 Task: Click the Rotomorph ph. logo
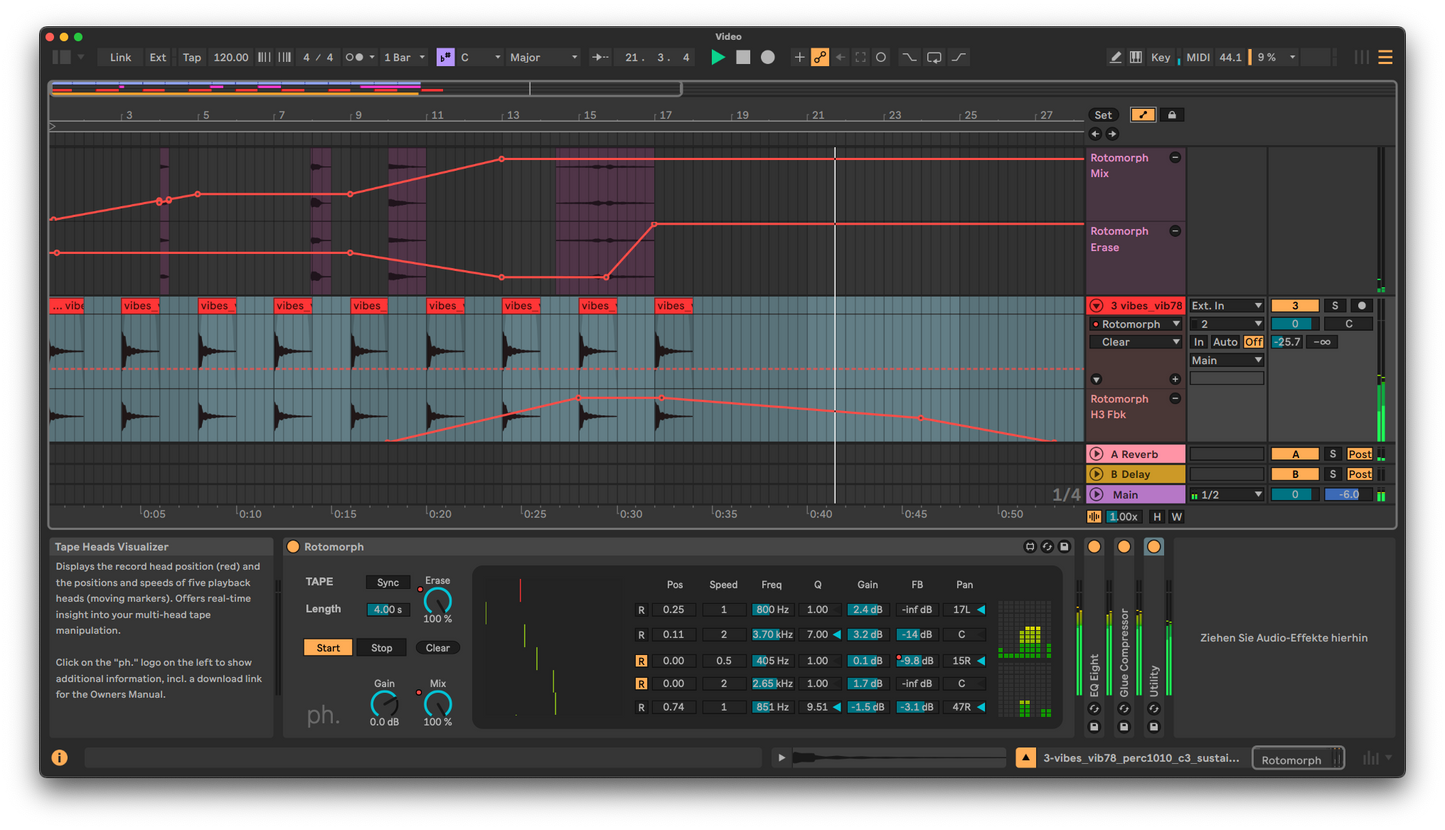pos(322,716)
